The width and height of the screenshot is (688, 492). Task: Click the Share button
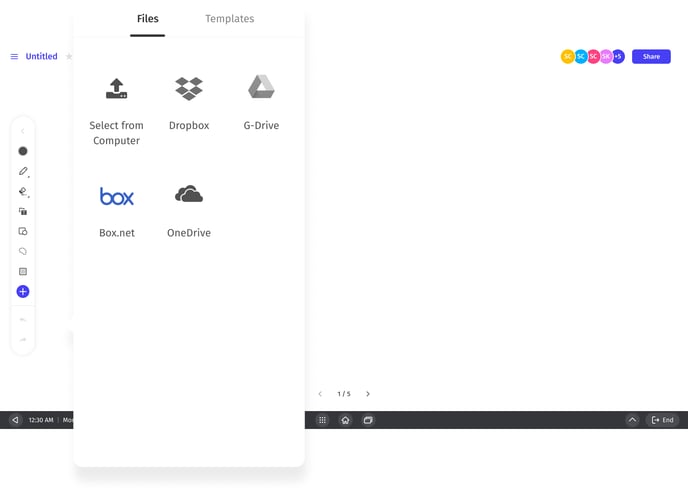[651, 57]
